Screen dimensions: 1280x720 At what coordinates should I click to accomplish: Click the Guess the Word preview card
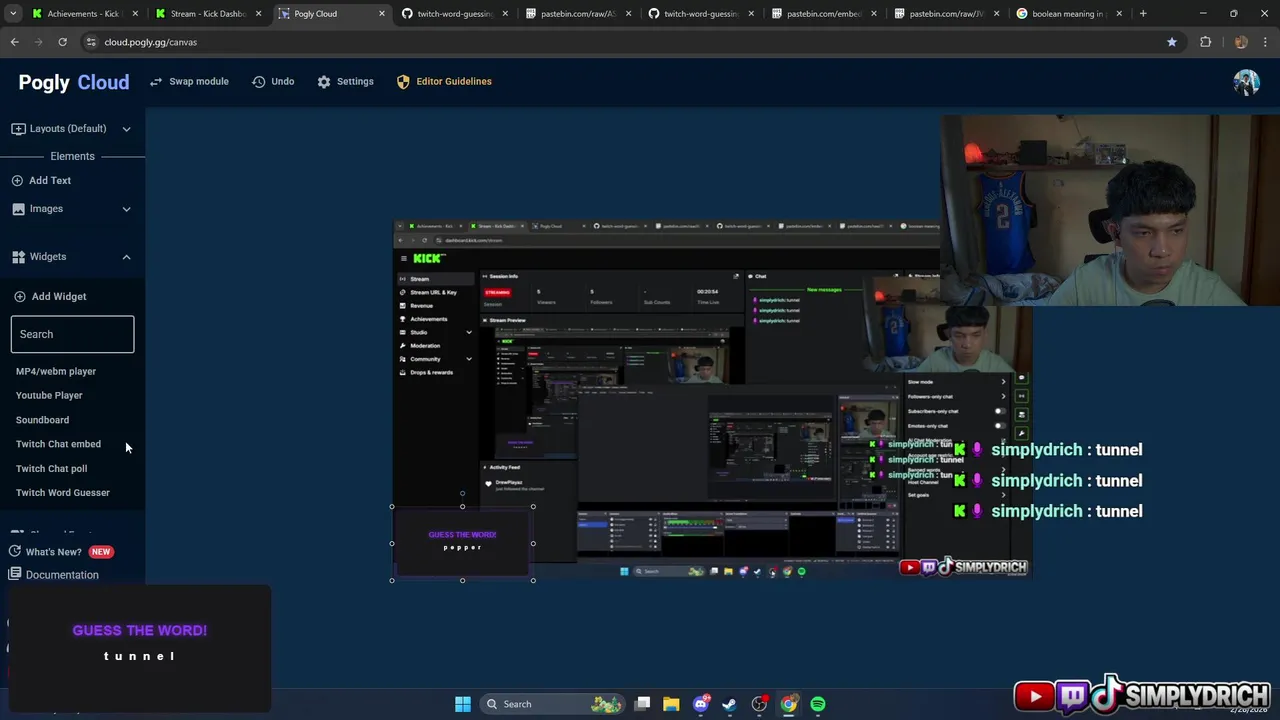pyautogui.click(x=140, y=648)
